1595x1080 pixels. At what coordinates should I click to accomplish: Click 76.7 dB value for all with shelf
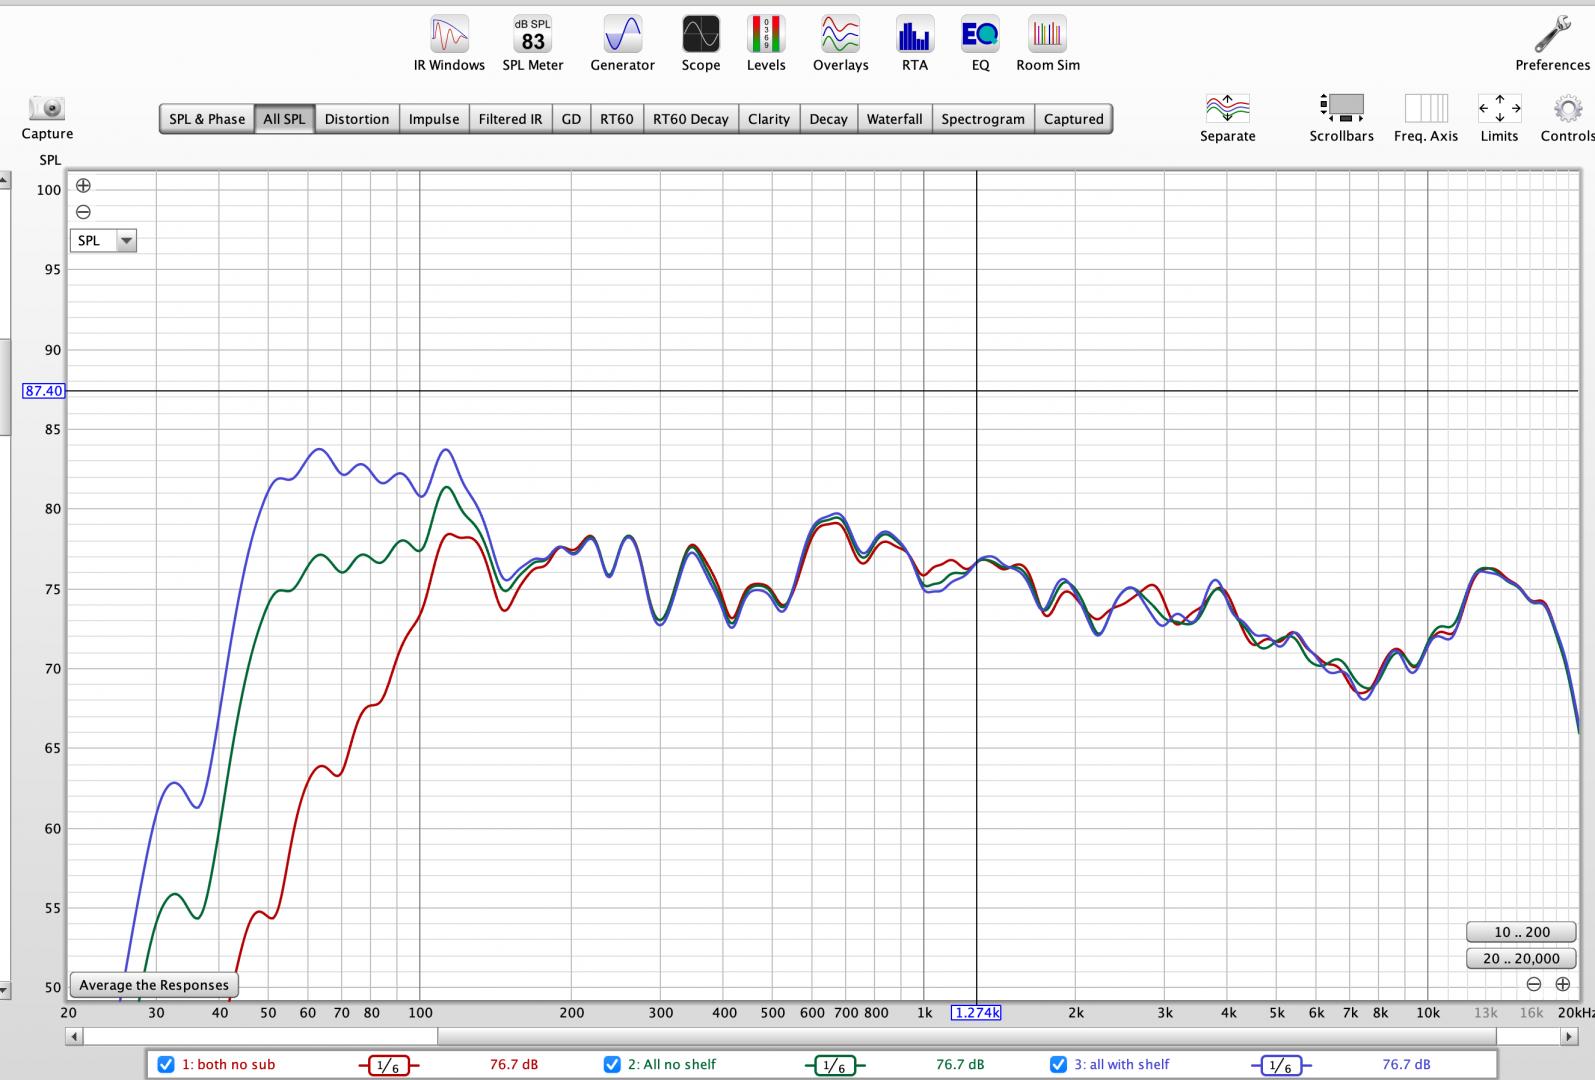pyautogui.click(x=1406, y=1065)
